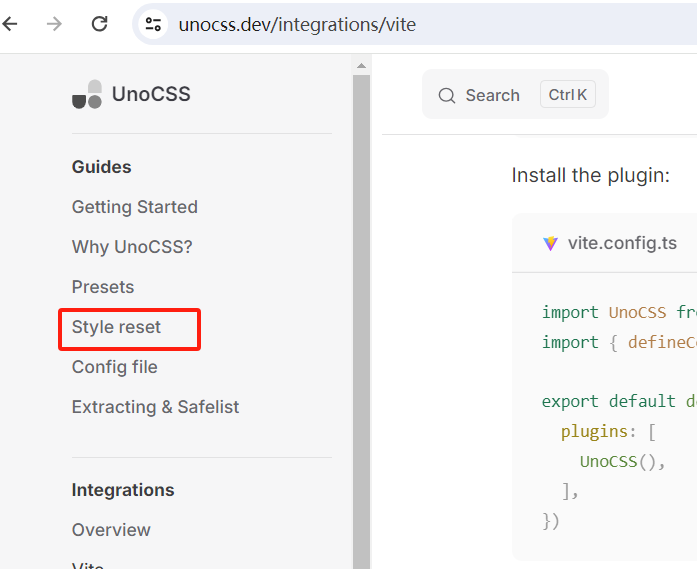Open the Config file guide
697x569 pixels.
click(115, 367)
